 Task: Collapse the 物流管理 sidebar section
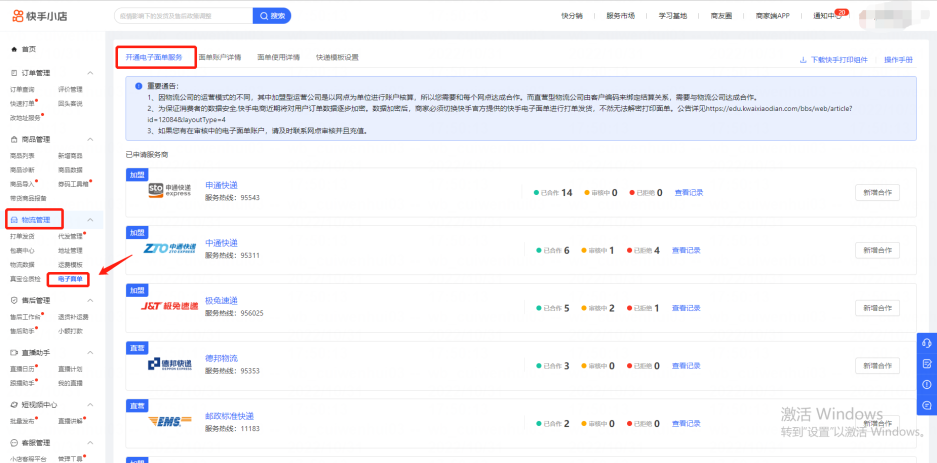tap(92, 219)
